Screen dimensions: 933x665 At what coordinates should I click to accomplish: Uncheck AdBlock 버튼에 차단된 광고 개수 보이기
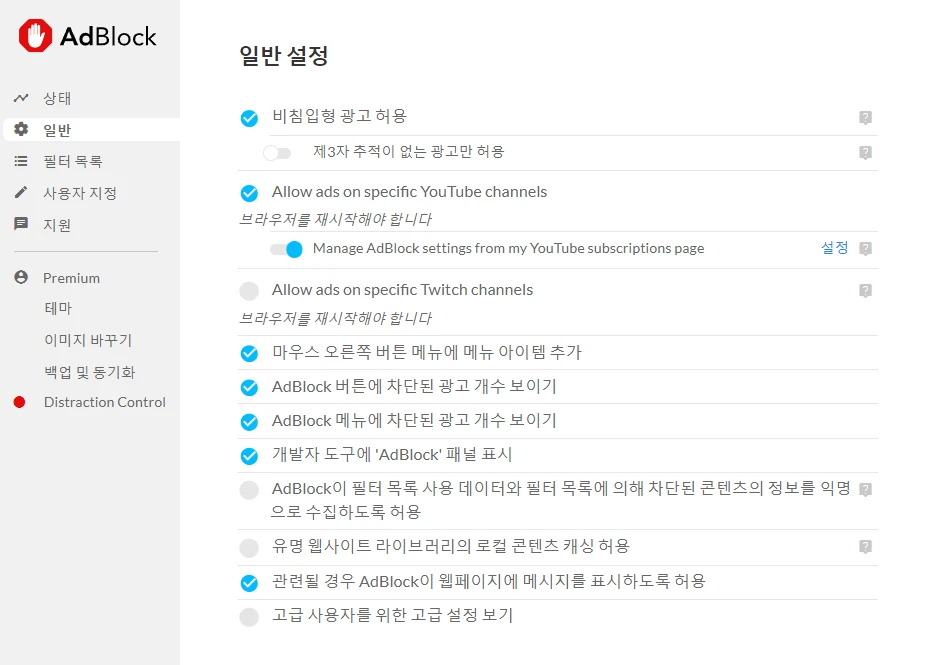(249, 387)
